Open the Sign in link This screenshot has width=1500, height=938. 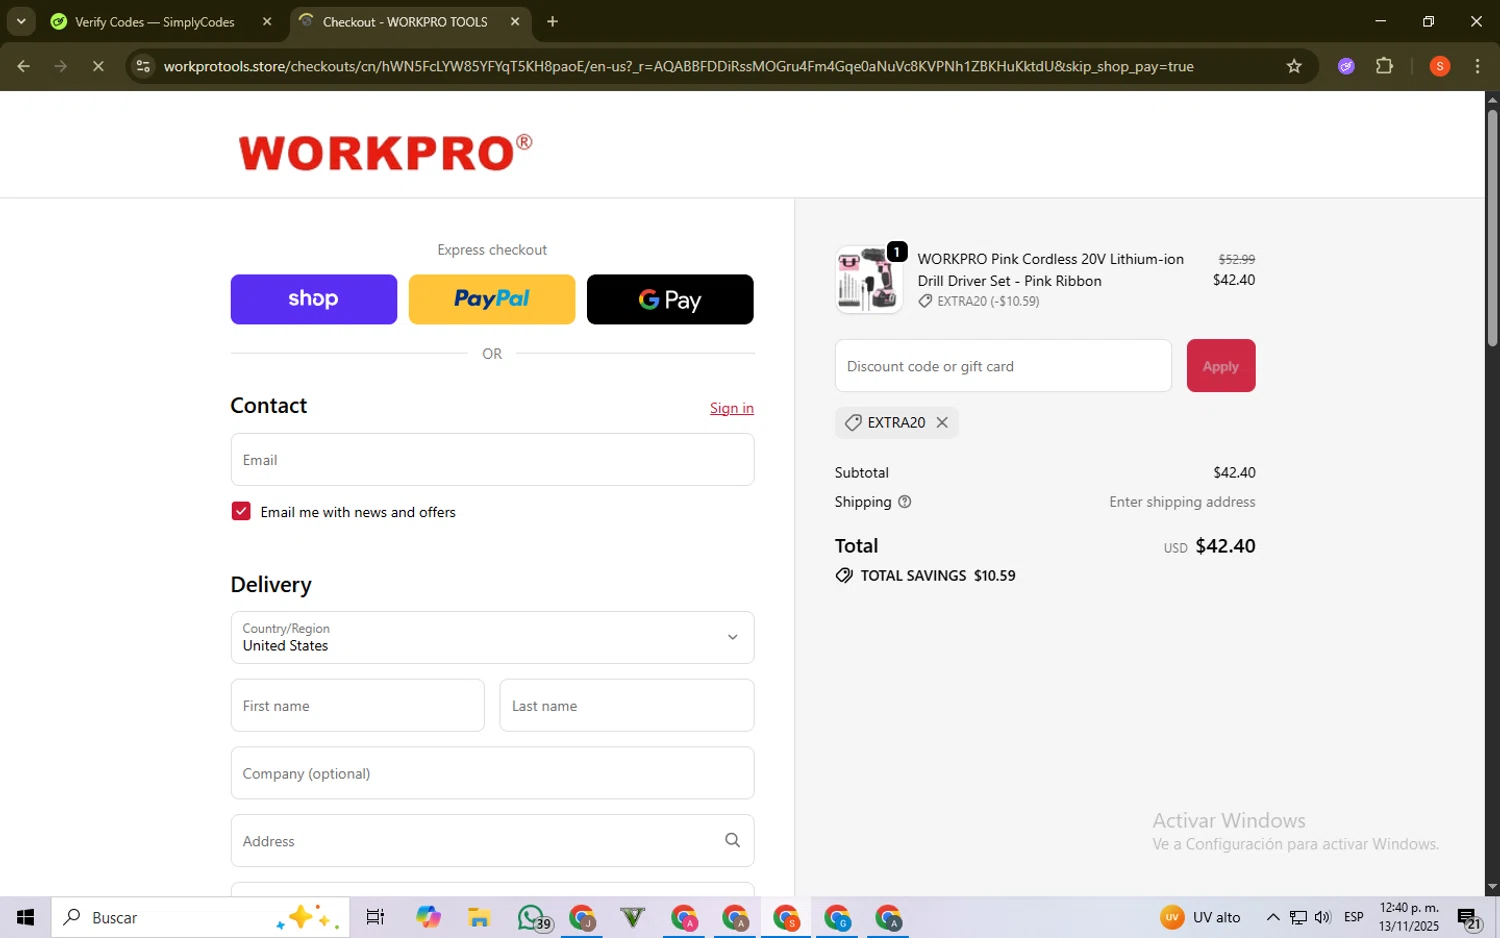pyautogui.click(x=731, y=408)
